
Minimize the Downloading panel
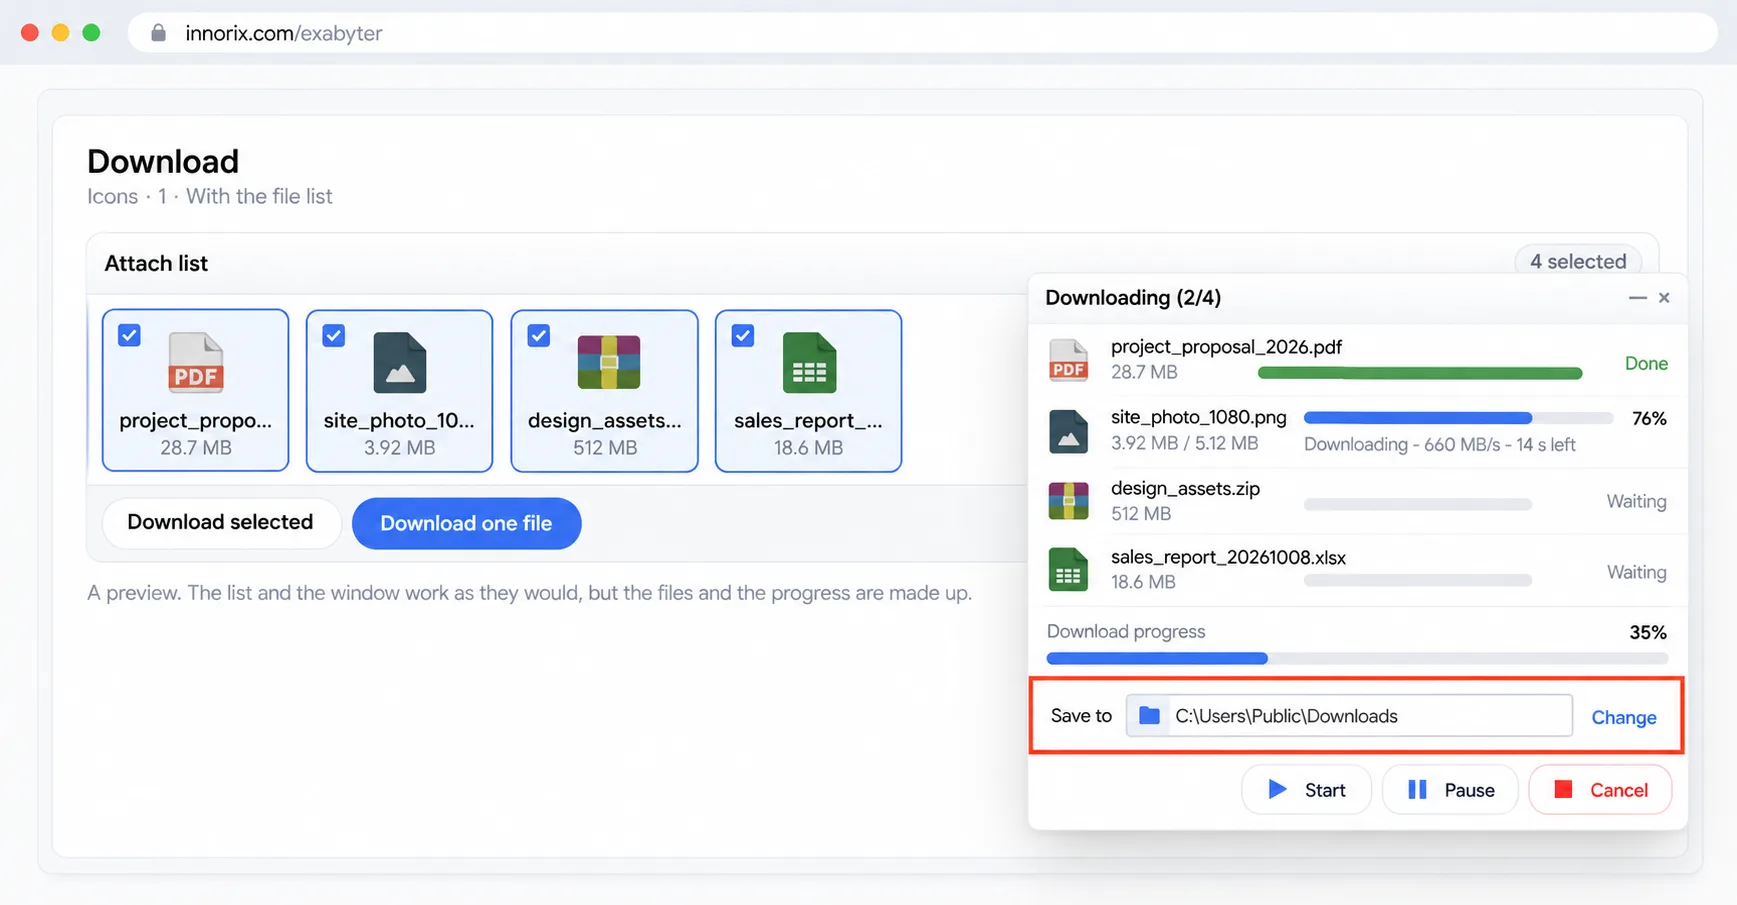[x=1638, y=298]
